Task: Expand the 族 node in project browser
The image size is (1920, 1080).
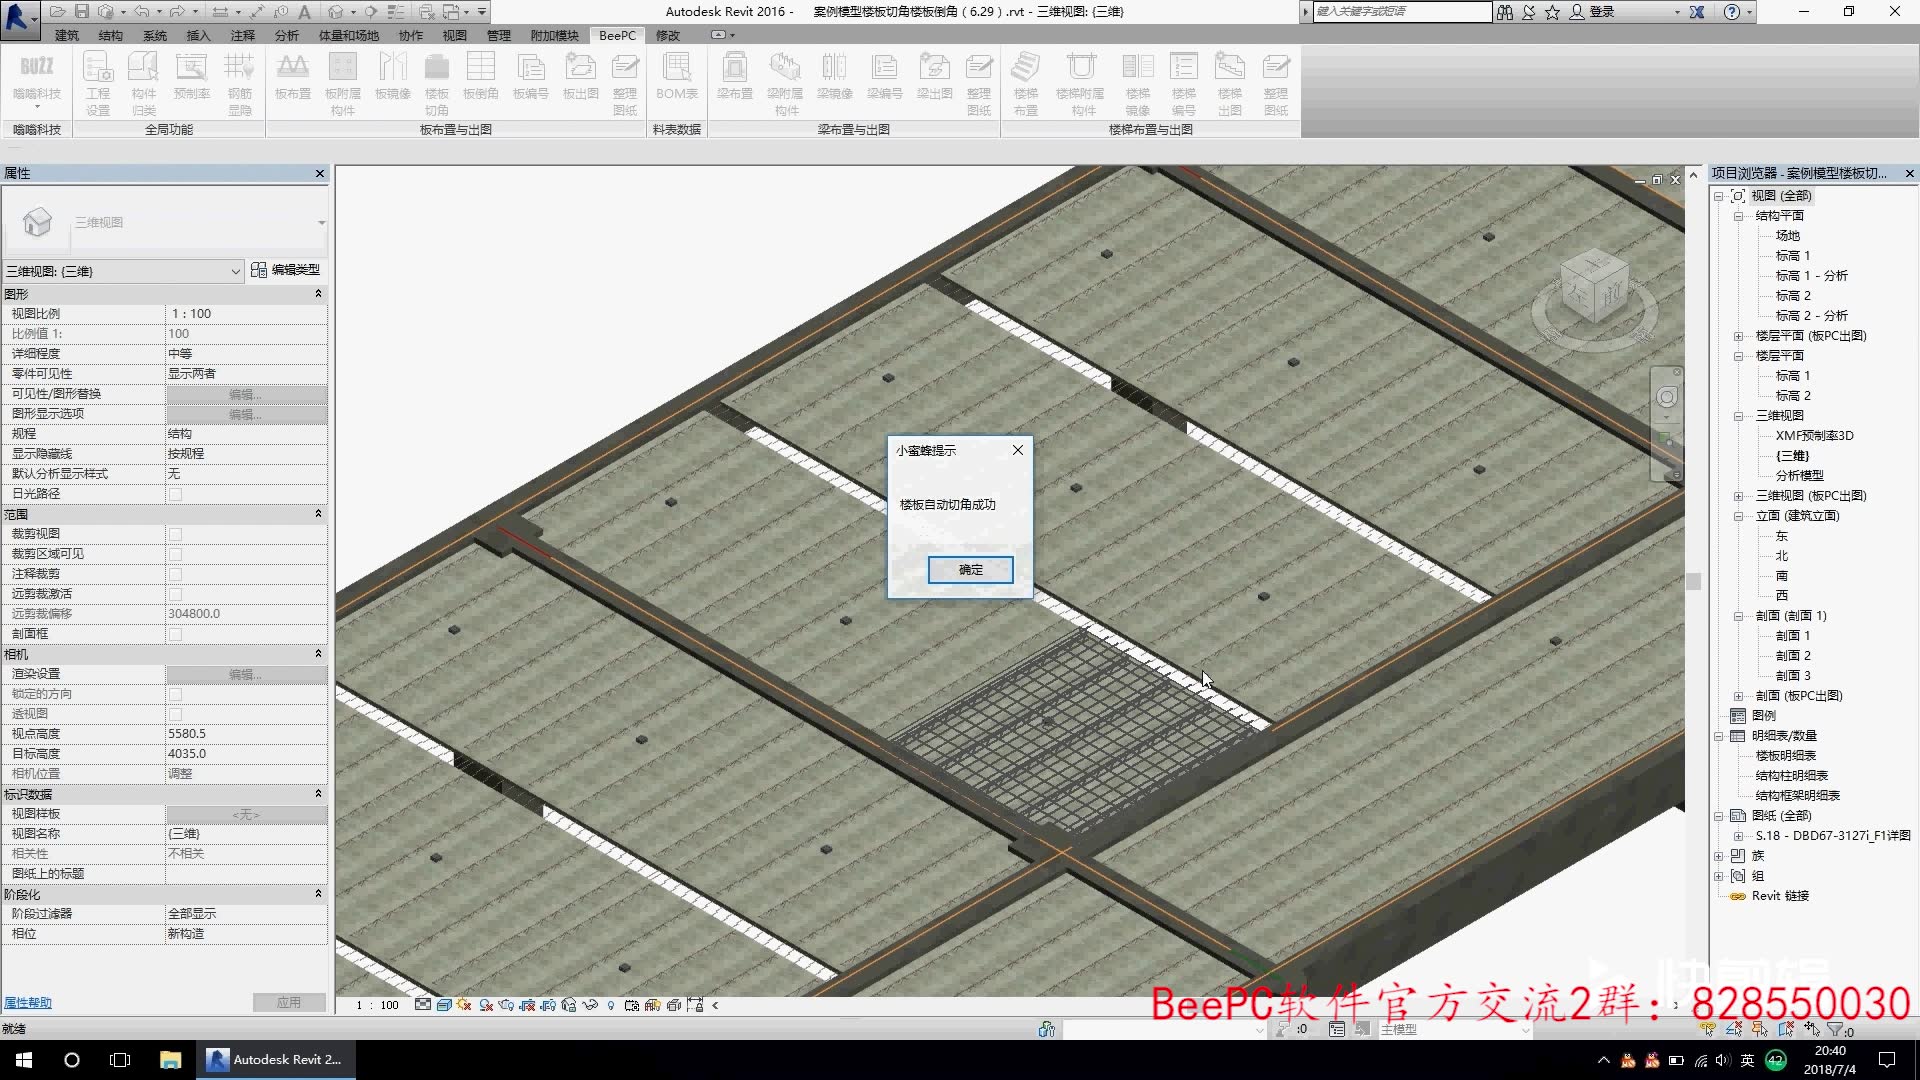Action: pos(1719,856)
